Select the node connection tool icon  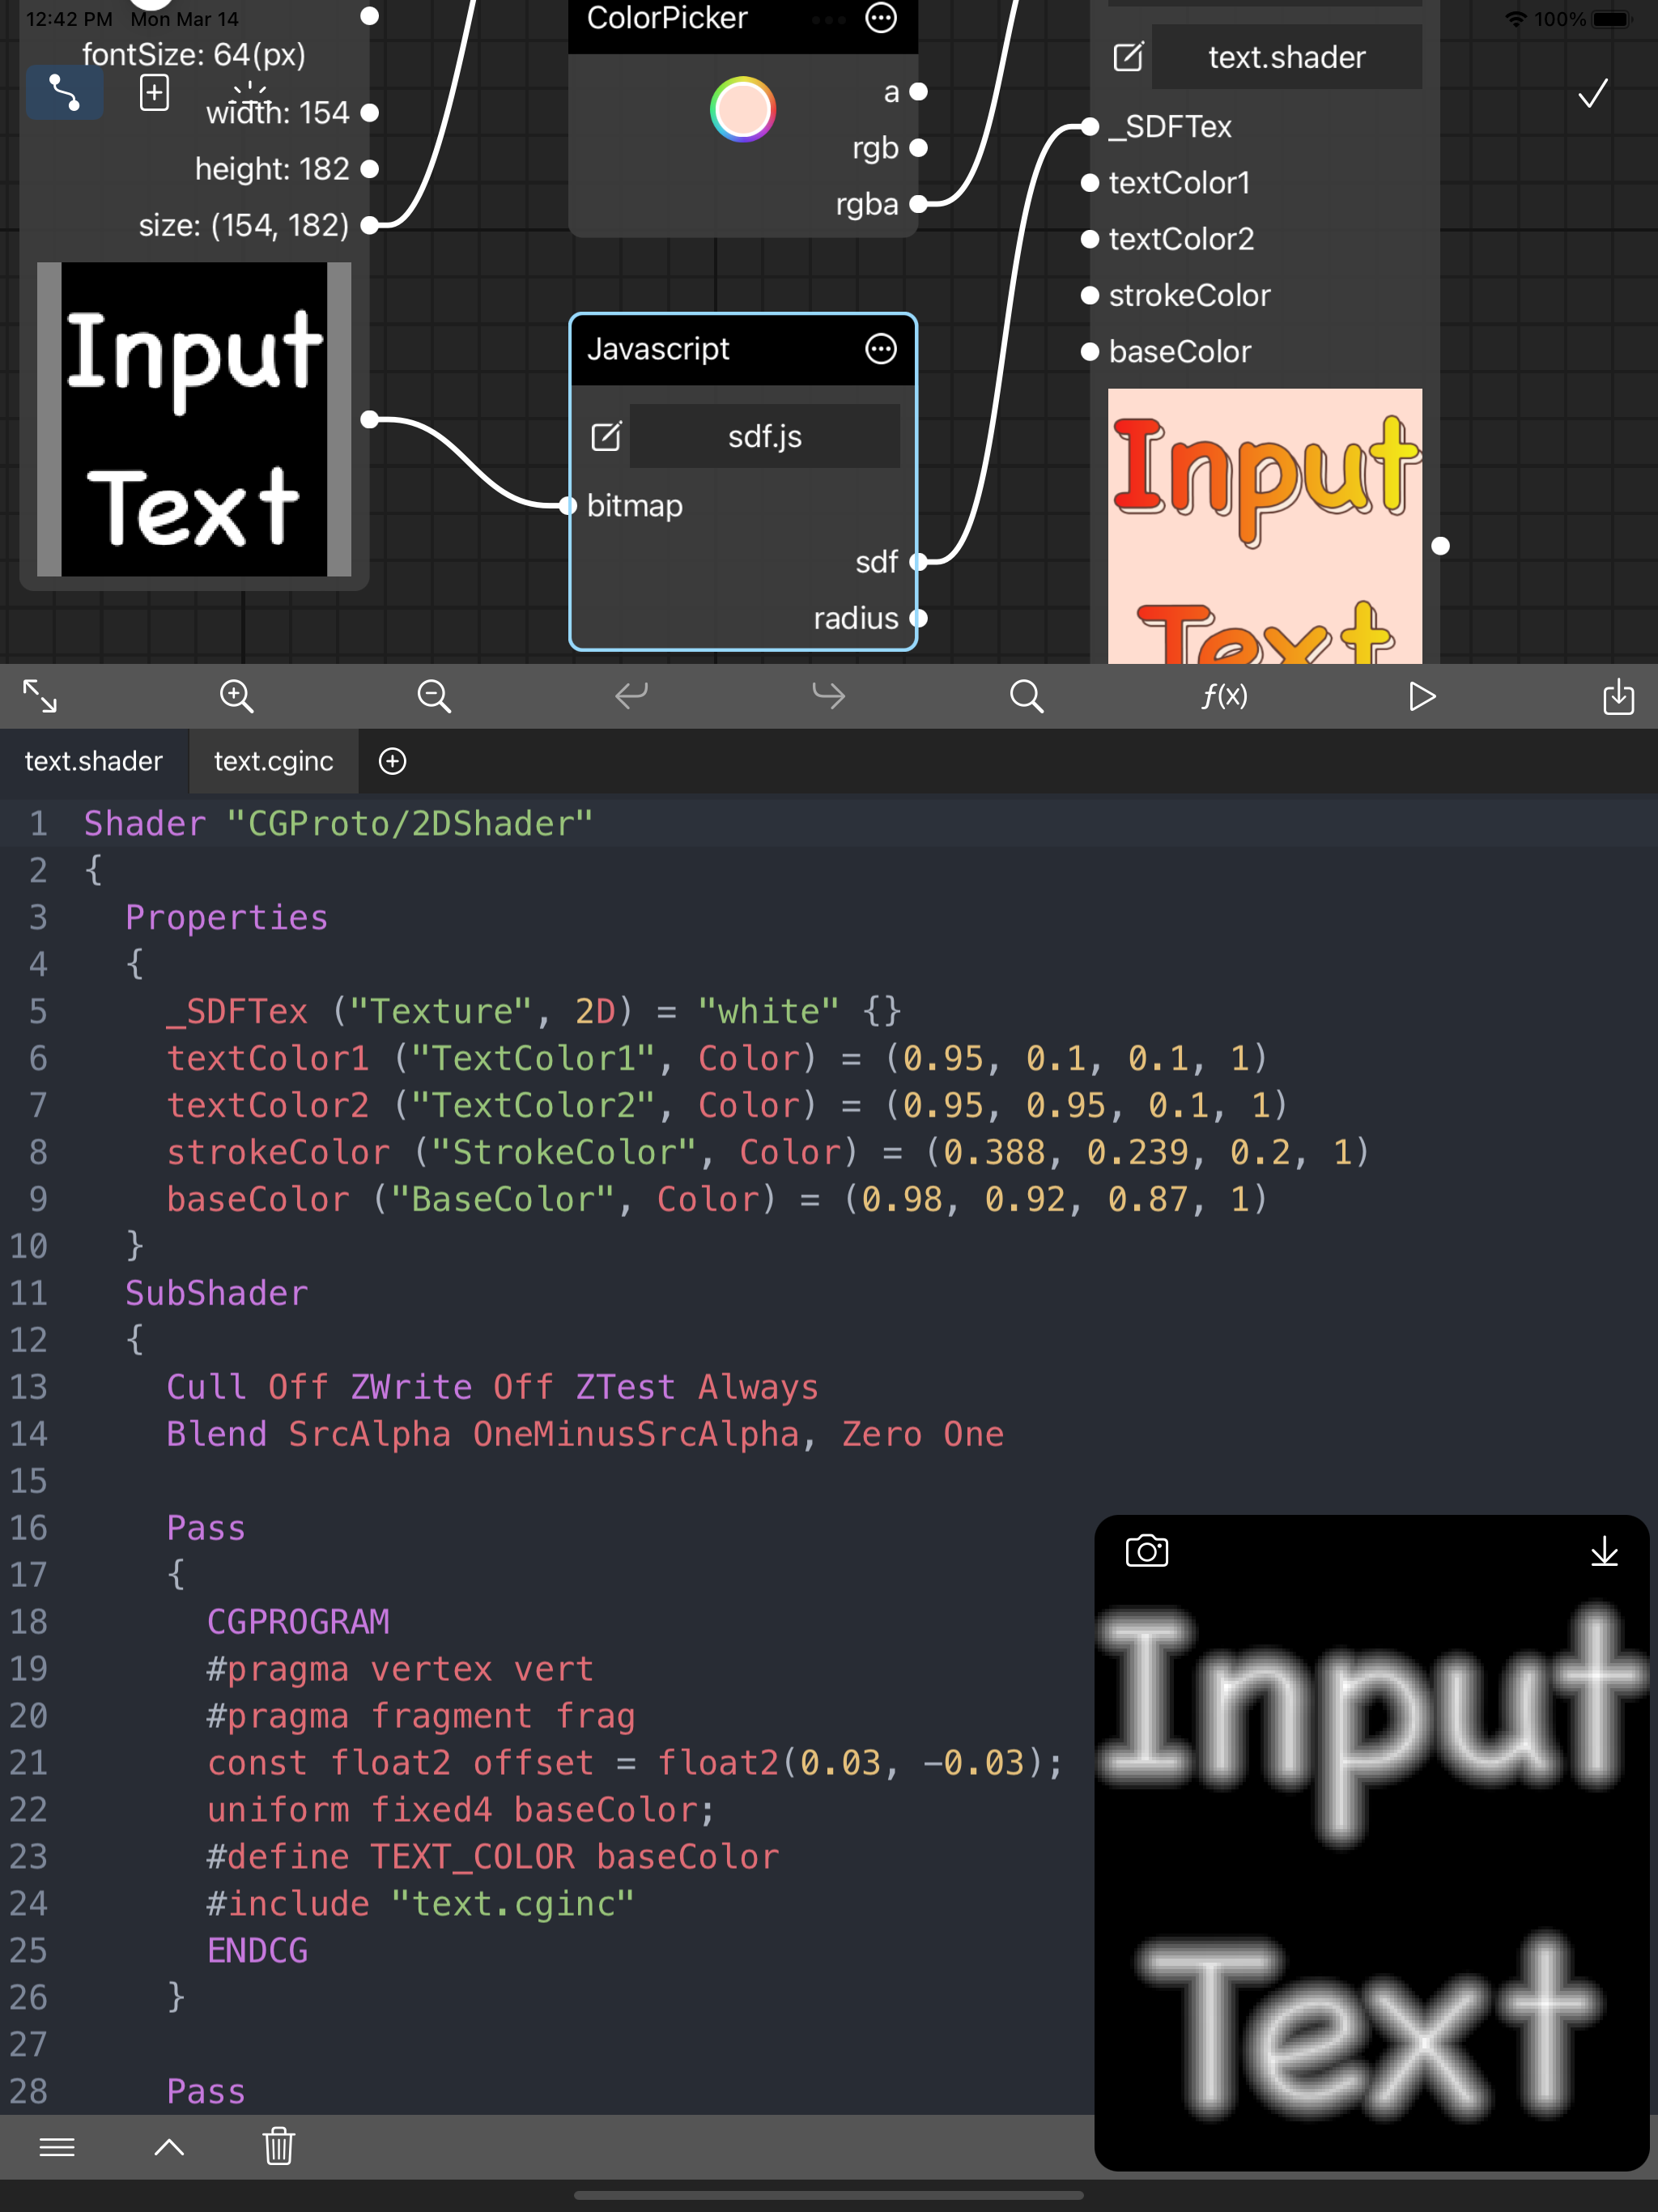click(64, 92)
